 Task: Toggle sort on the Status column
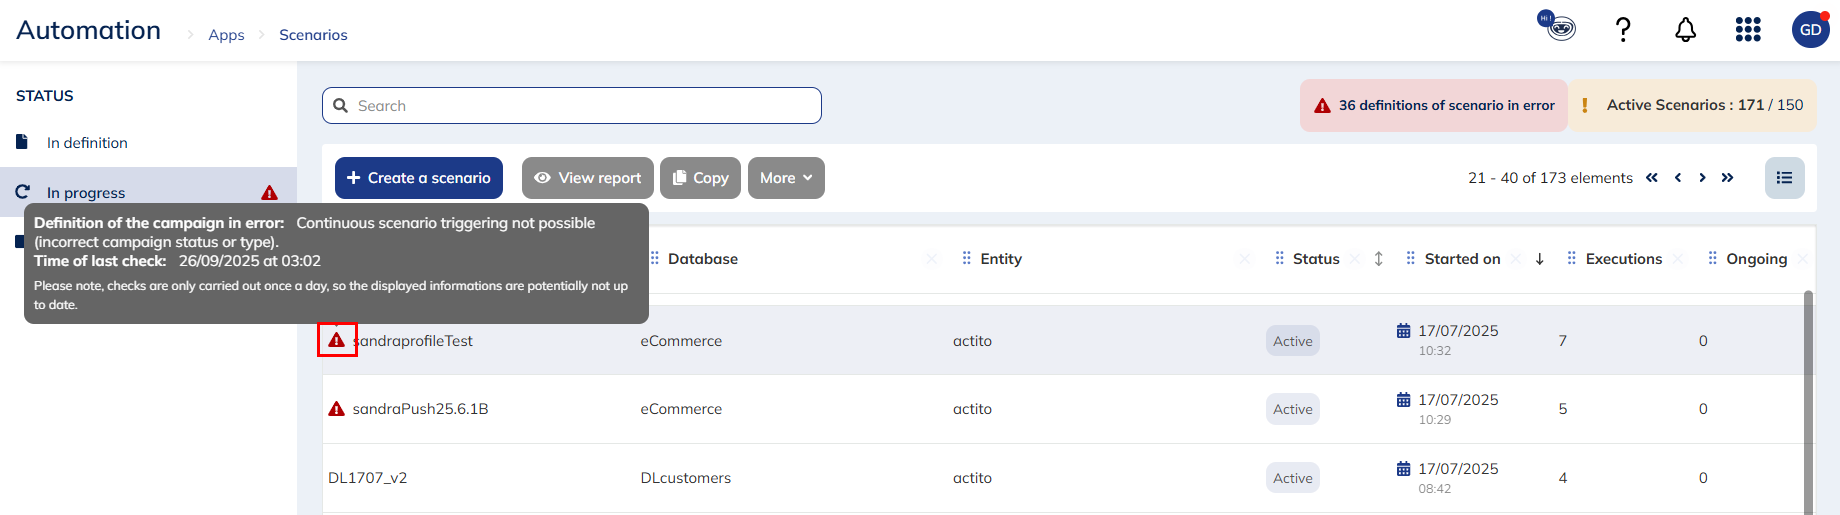[1378, 259]
